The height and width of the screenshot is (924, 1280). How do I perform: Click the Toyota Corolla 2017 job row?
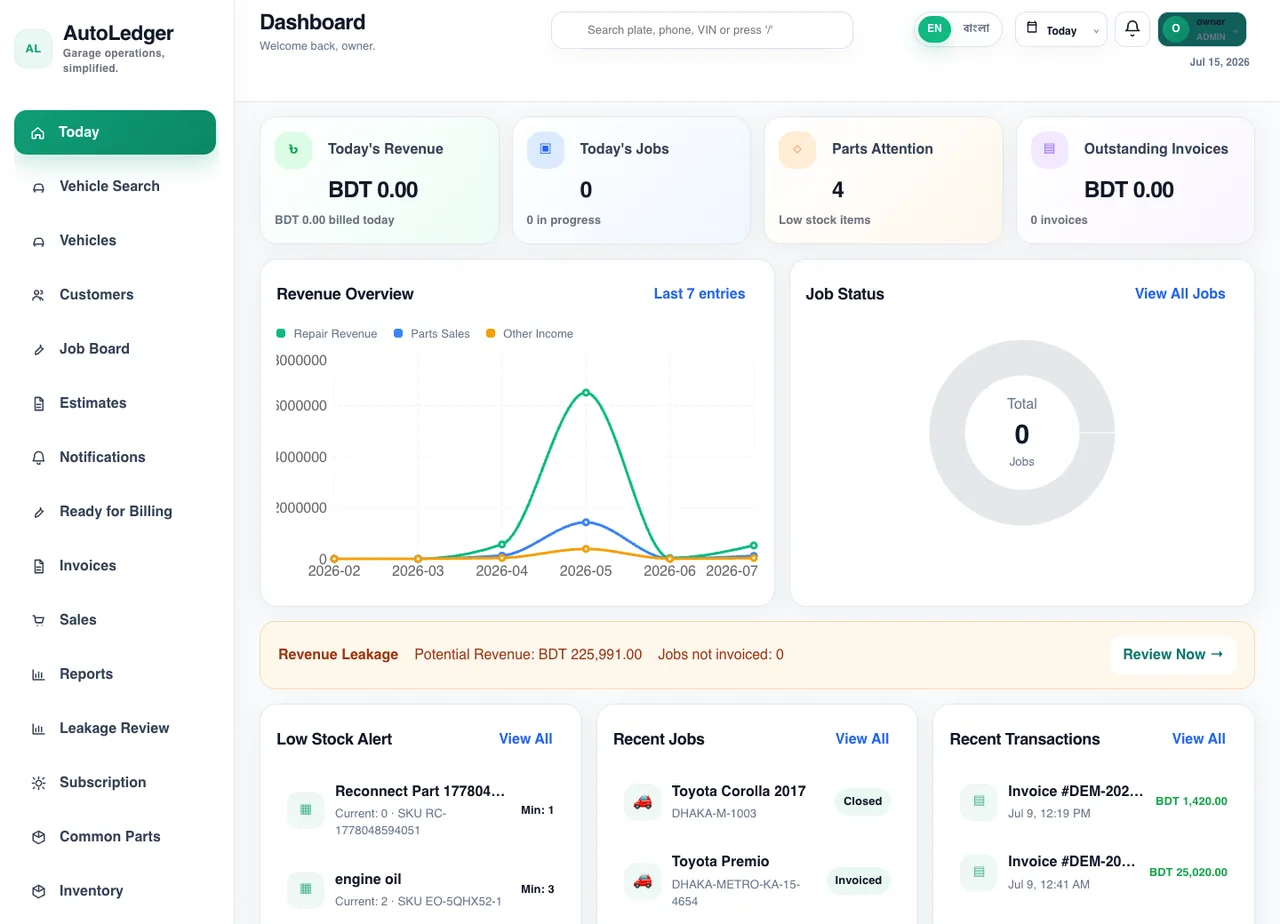(757, 801)
